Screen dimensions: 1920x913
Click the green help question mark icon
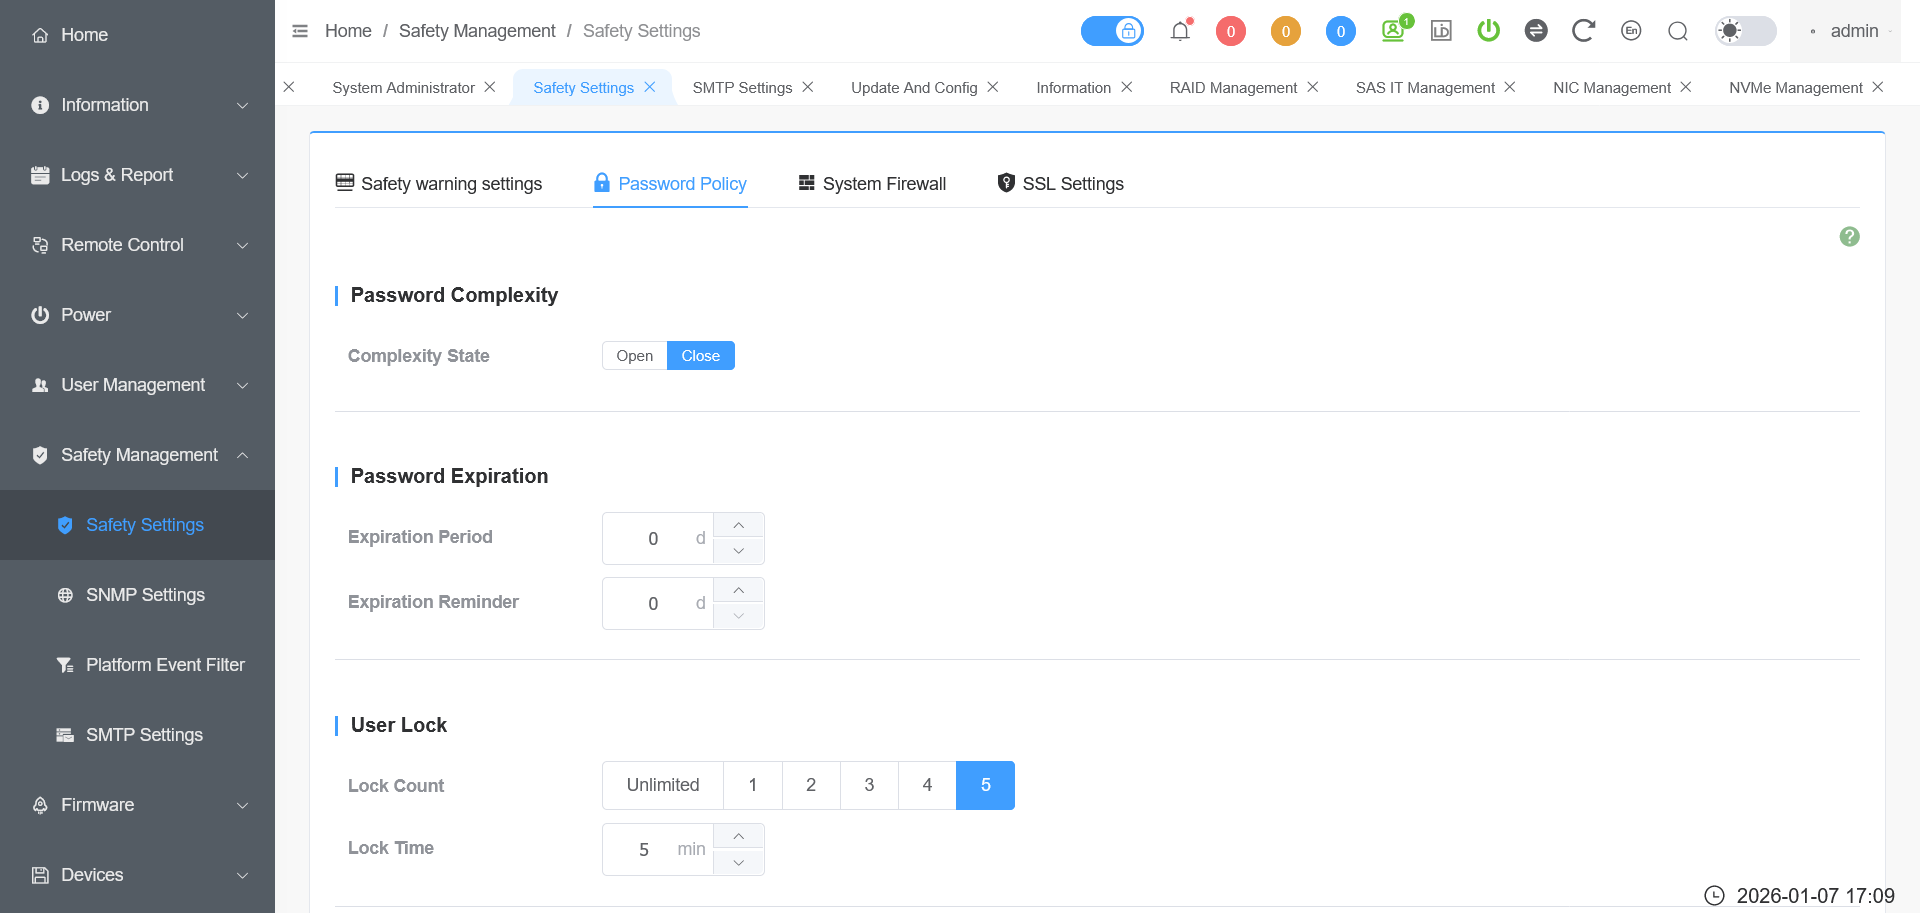[1849, 237]
